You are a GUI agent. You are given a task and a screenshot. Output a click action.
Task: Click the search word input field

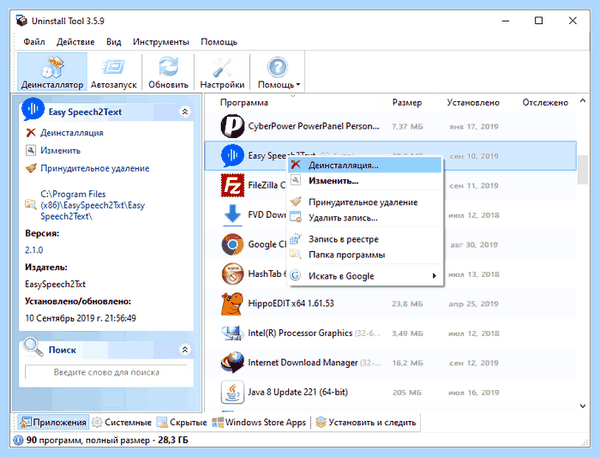tap(106, 372)
